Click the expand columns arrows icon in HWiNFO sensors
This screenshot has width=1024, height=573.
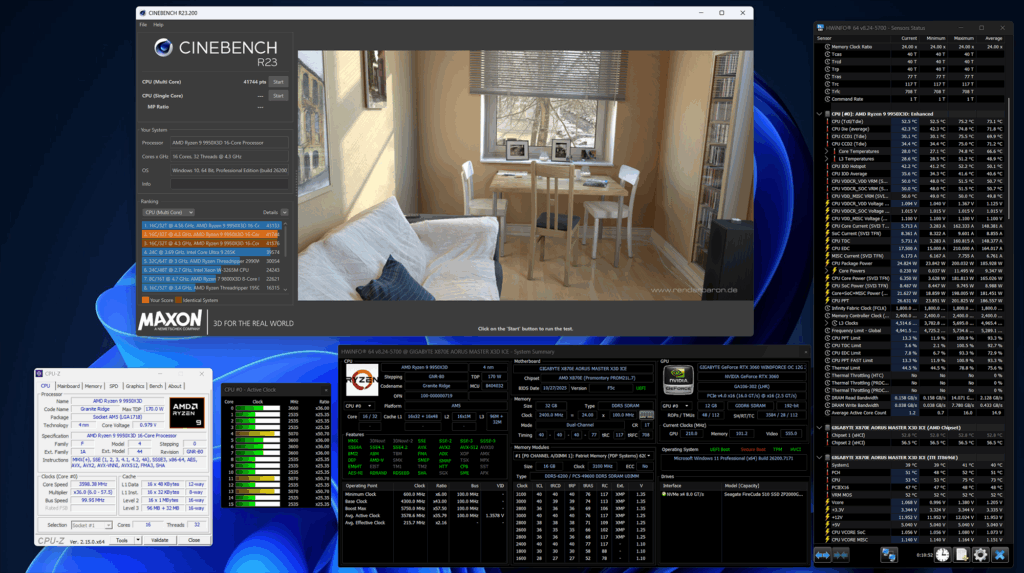pos(824,554)
